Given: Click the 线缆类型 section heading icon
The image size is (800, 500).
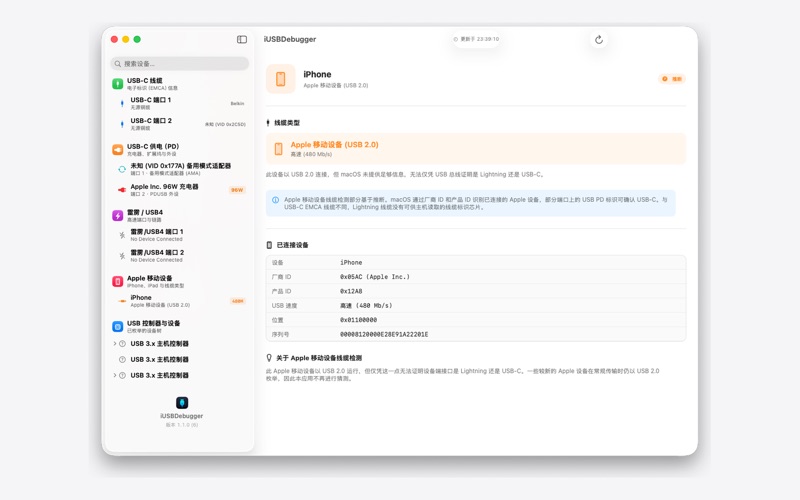Looking at the screenshot, I should [x=268, y=123].
